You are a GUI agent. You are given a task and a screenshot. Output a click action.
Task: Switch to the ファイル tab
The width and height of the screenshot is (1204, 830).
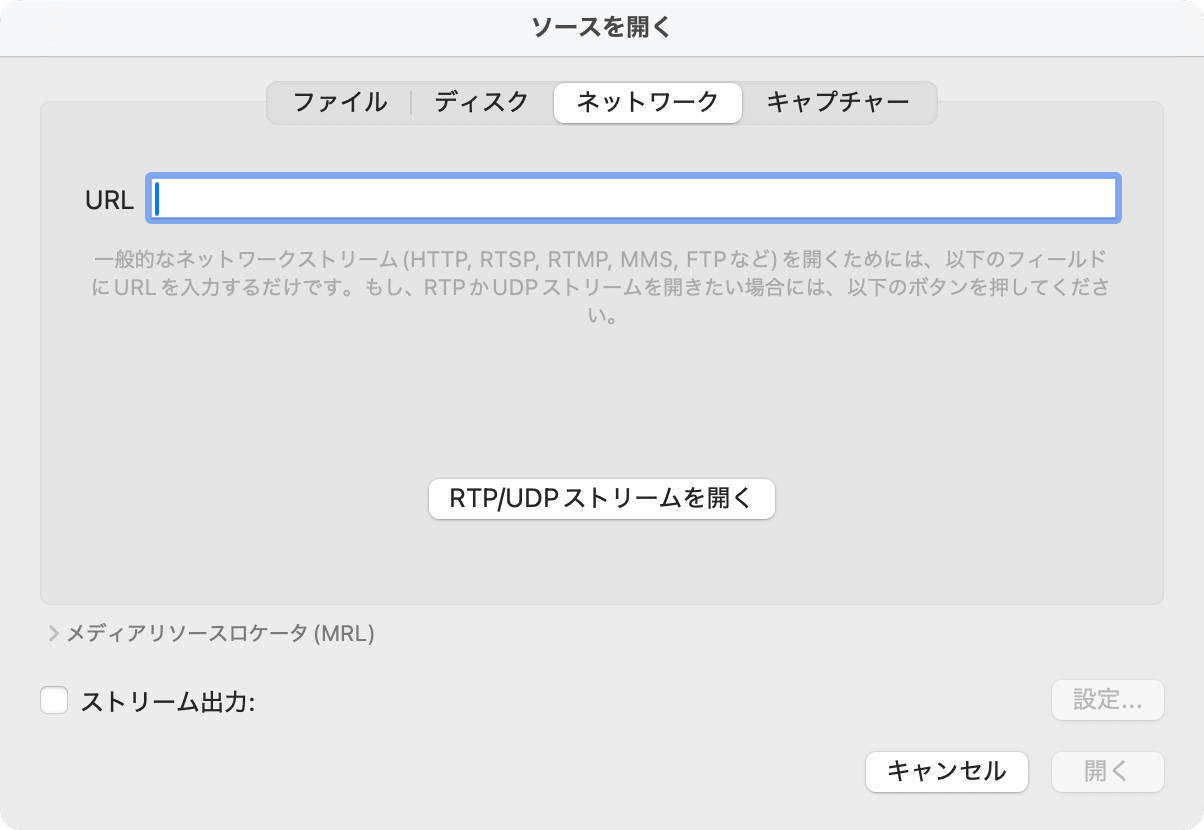[x=339, y=102]
